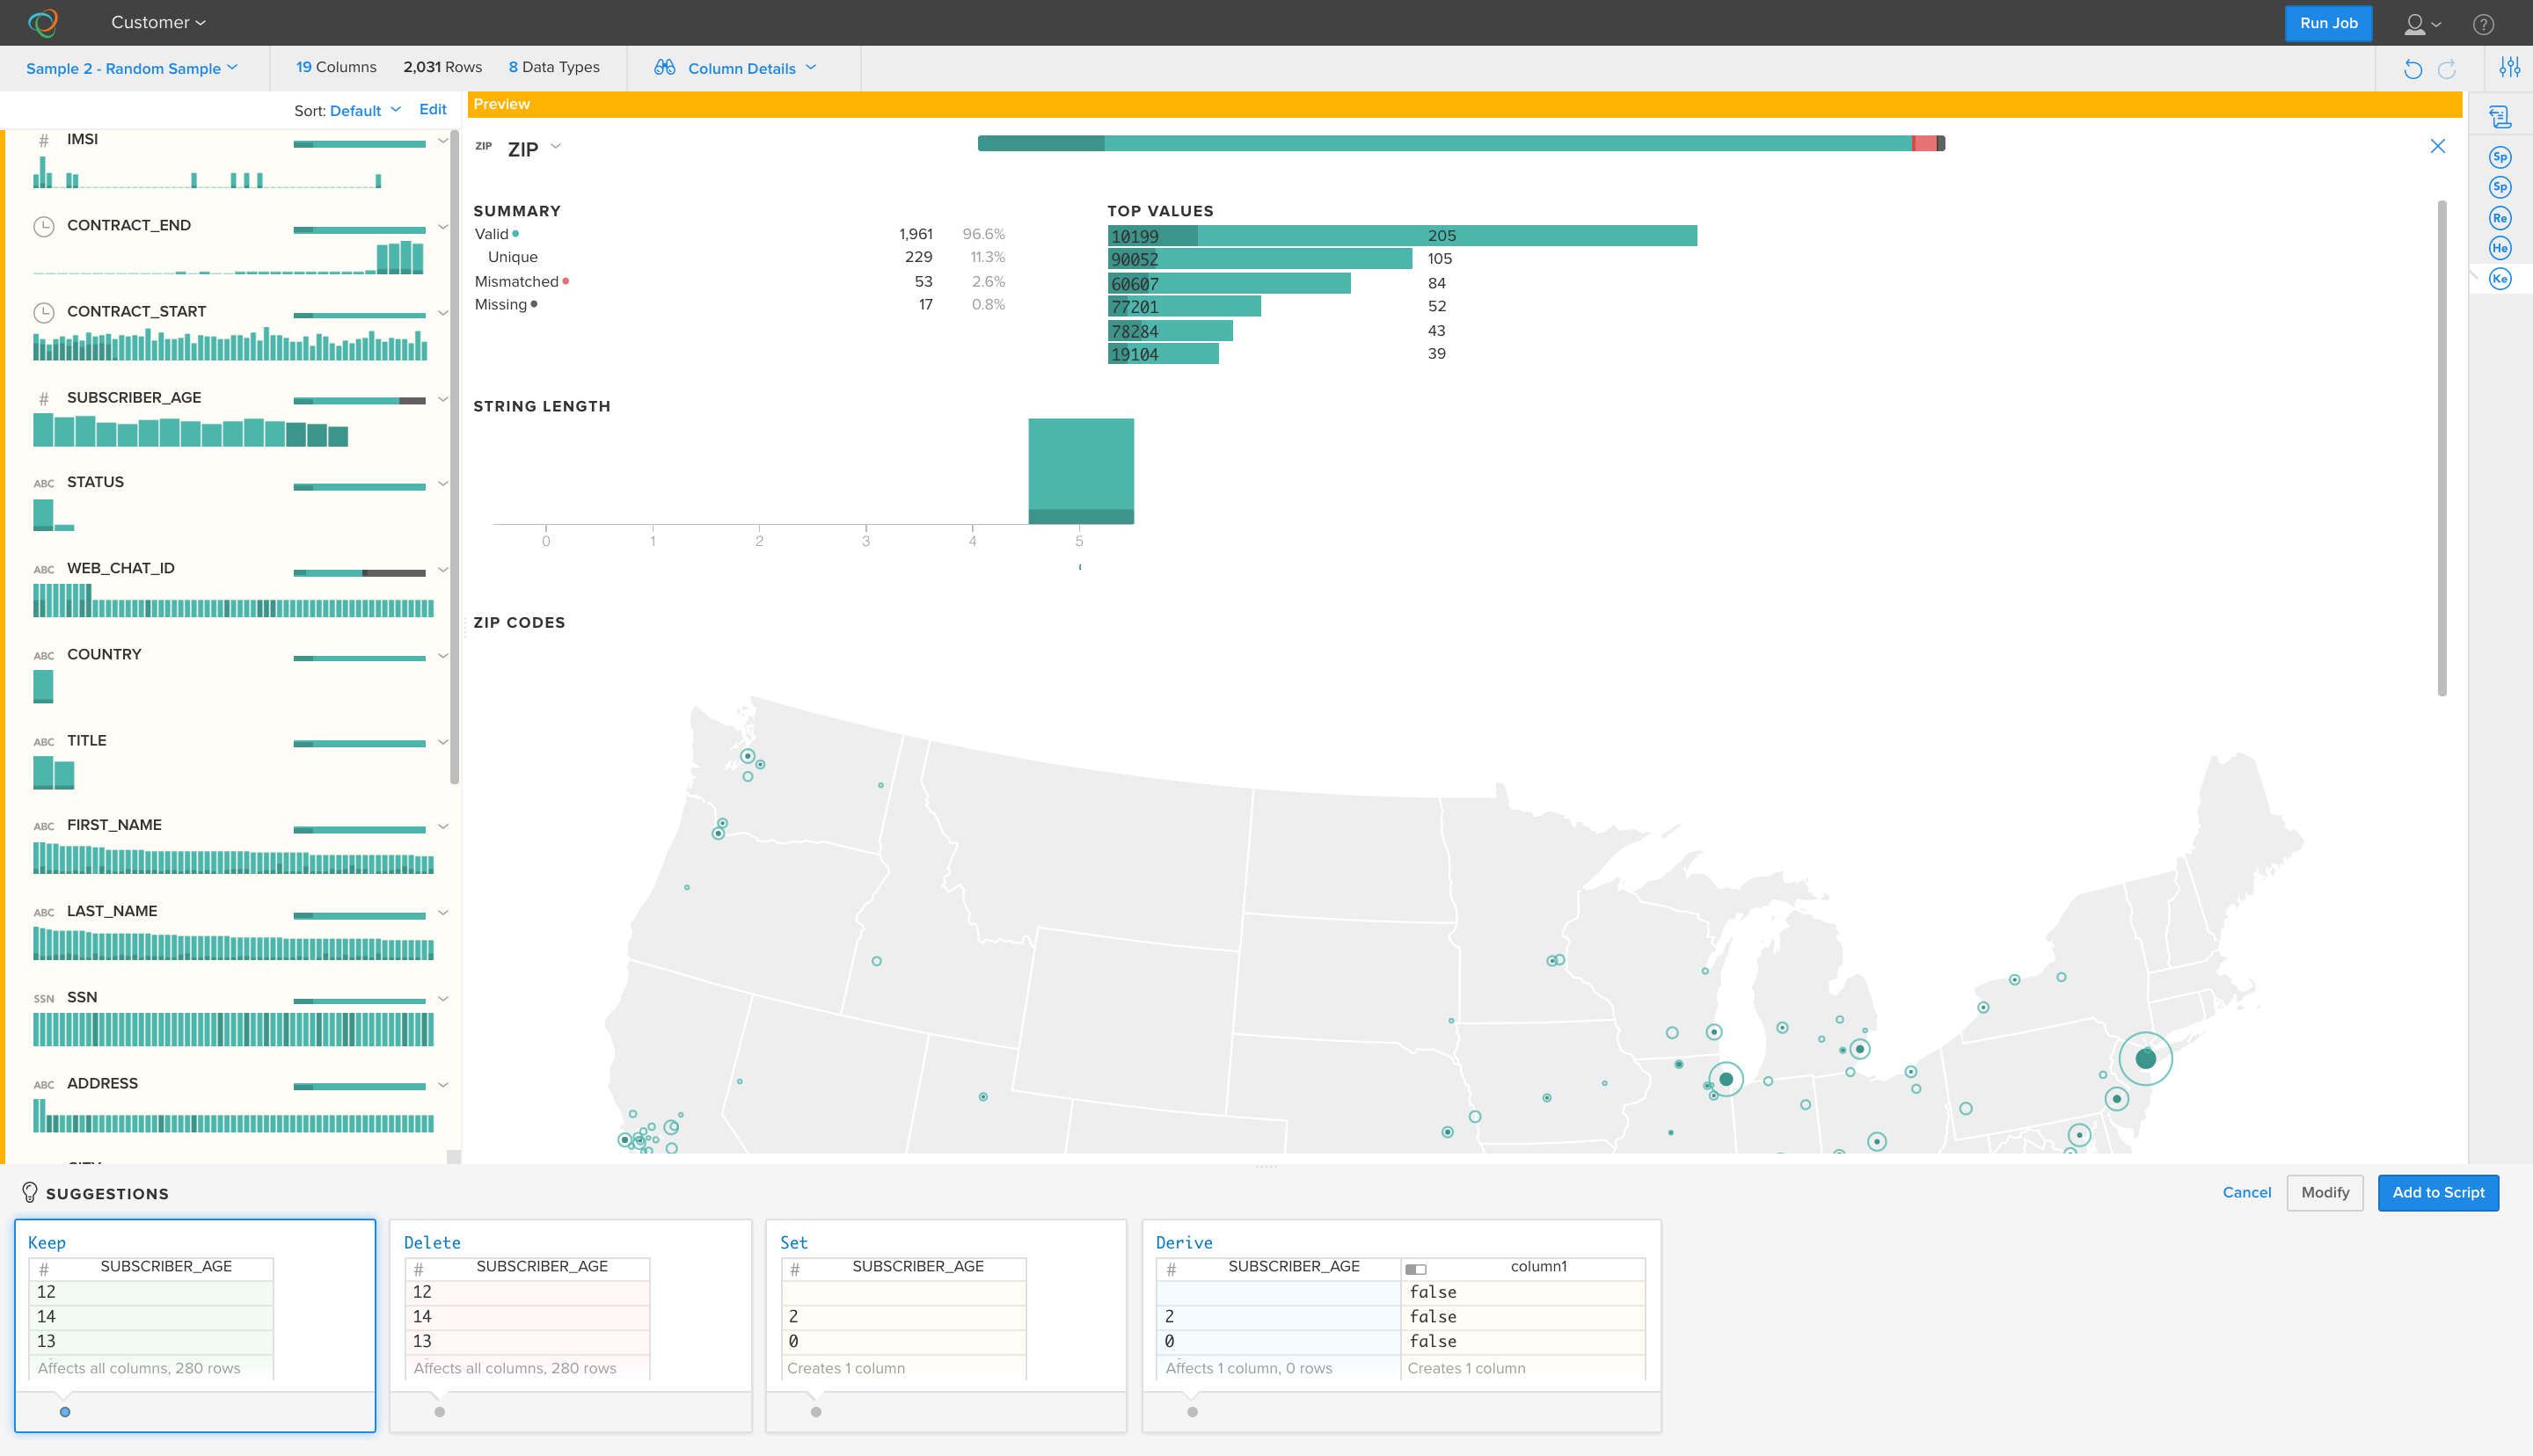
Task: Click the 8 Data Types link
Action: 554,67
